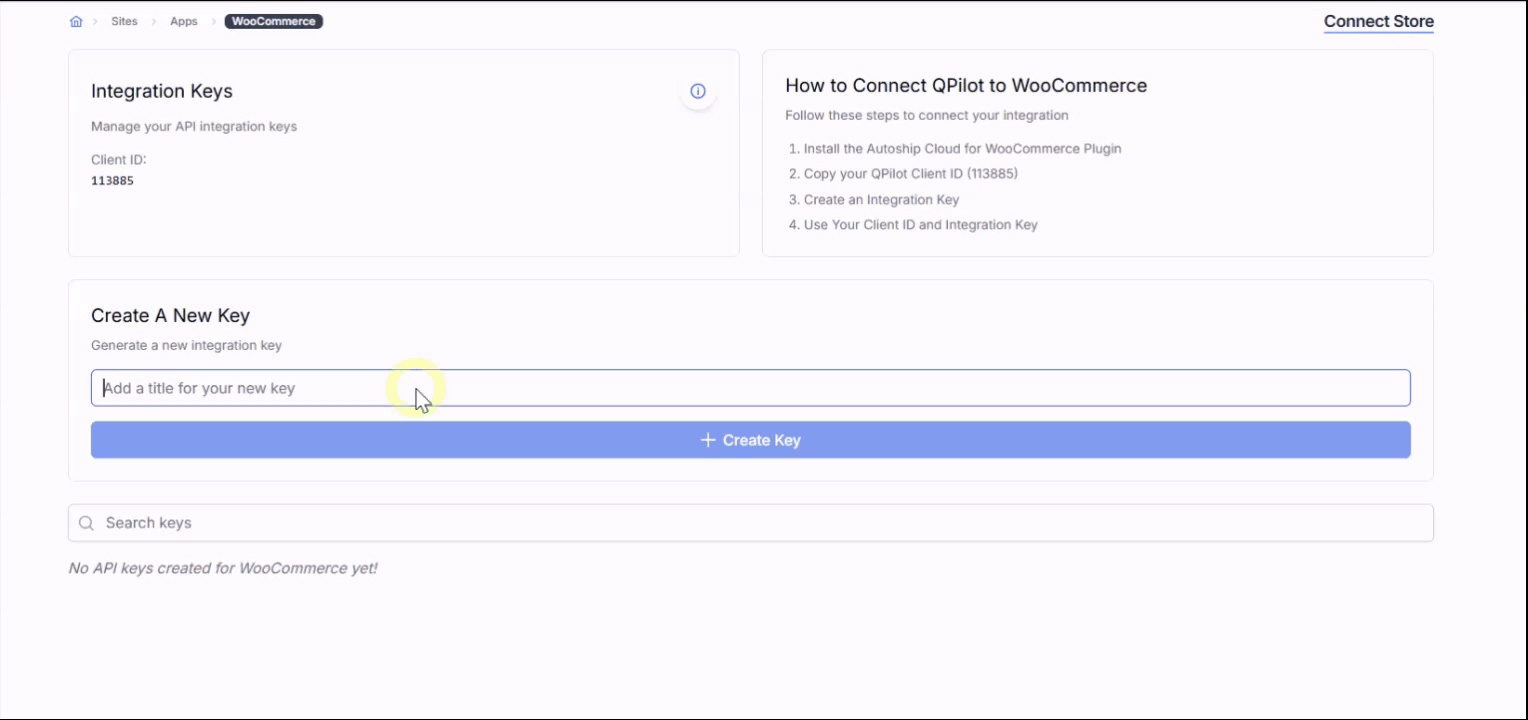
Task: Focus the new key title field
Action: (751, 388)
